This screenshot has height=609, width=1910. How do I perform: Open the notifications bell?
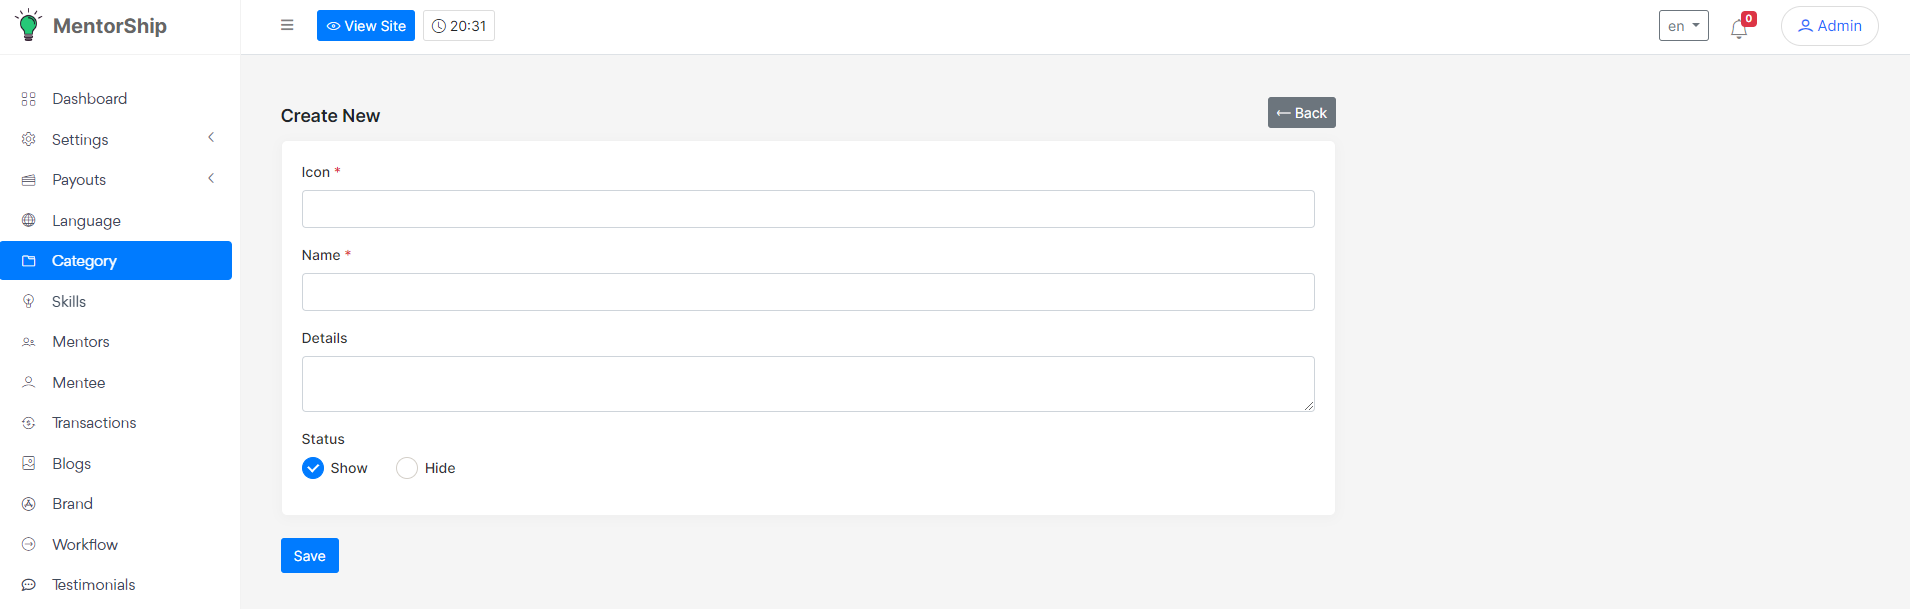[x=1739, y=29]
